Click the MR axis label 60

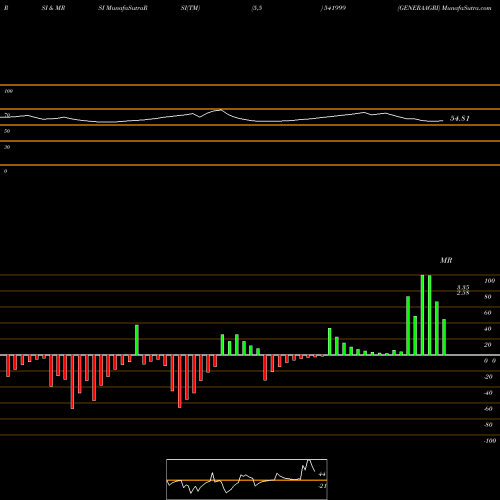click(x=488, y=313)
